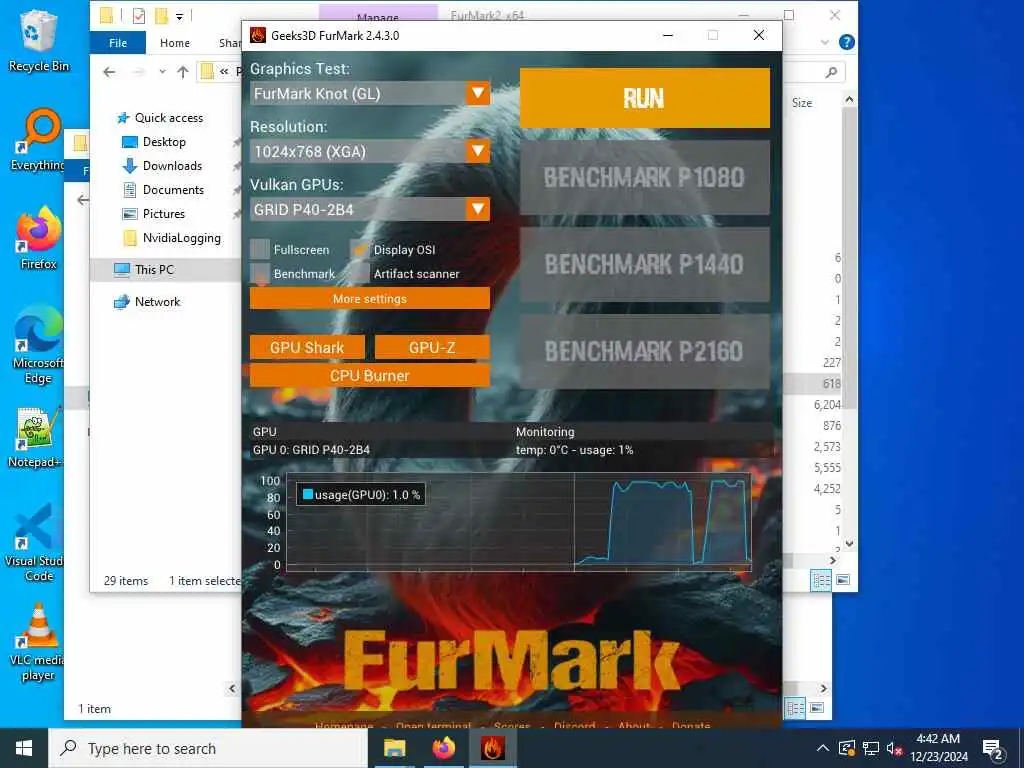Image resolution: width=1024 pixels, height=768 pixels.
Task: Open the notification center icon
Action: pos(993,749)
